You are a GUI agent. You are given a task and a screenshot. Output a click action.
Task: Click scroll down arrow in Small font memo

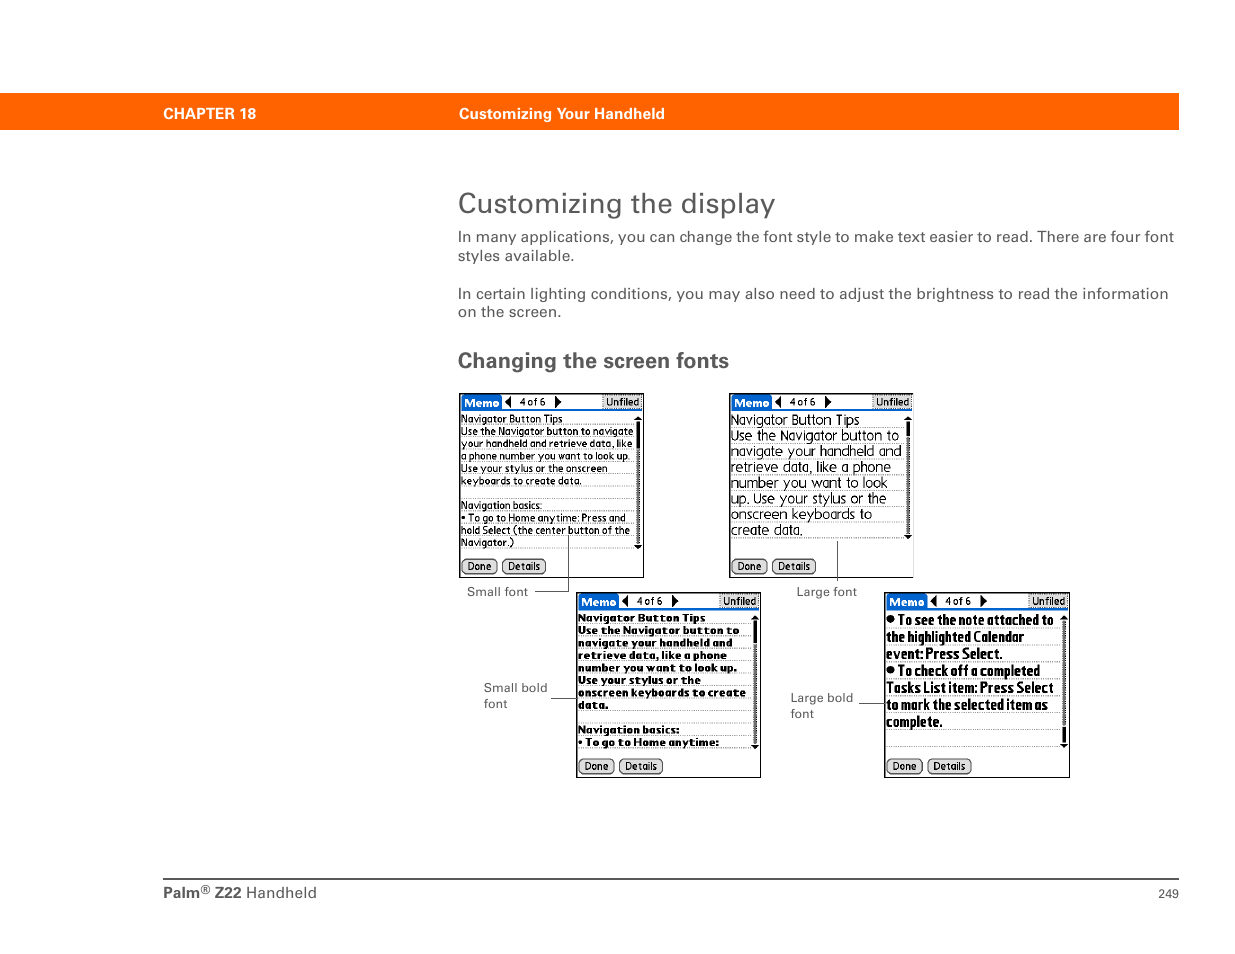638,547
